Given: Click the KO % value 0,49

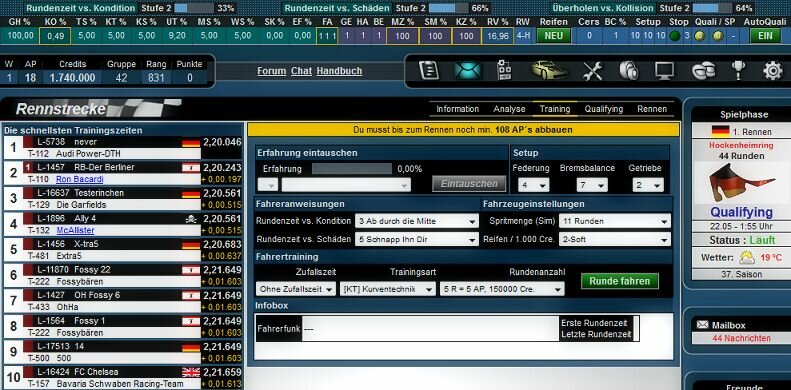Looking at the screenshot, I should coord(55,36).
